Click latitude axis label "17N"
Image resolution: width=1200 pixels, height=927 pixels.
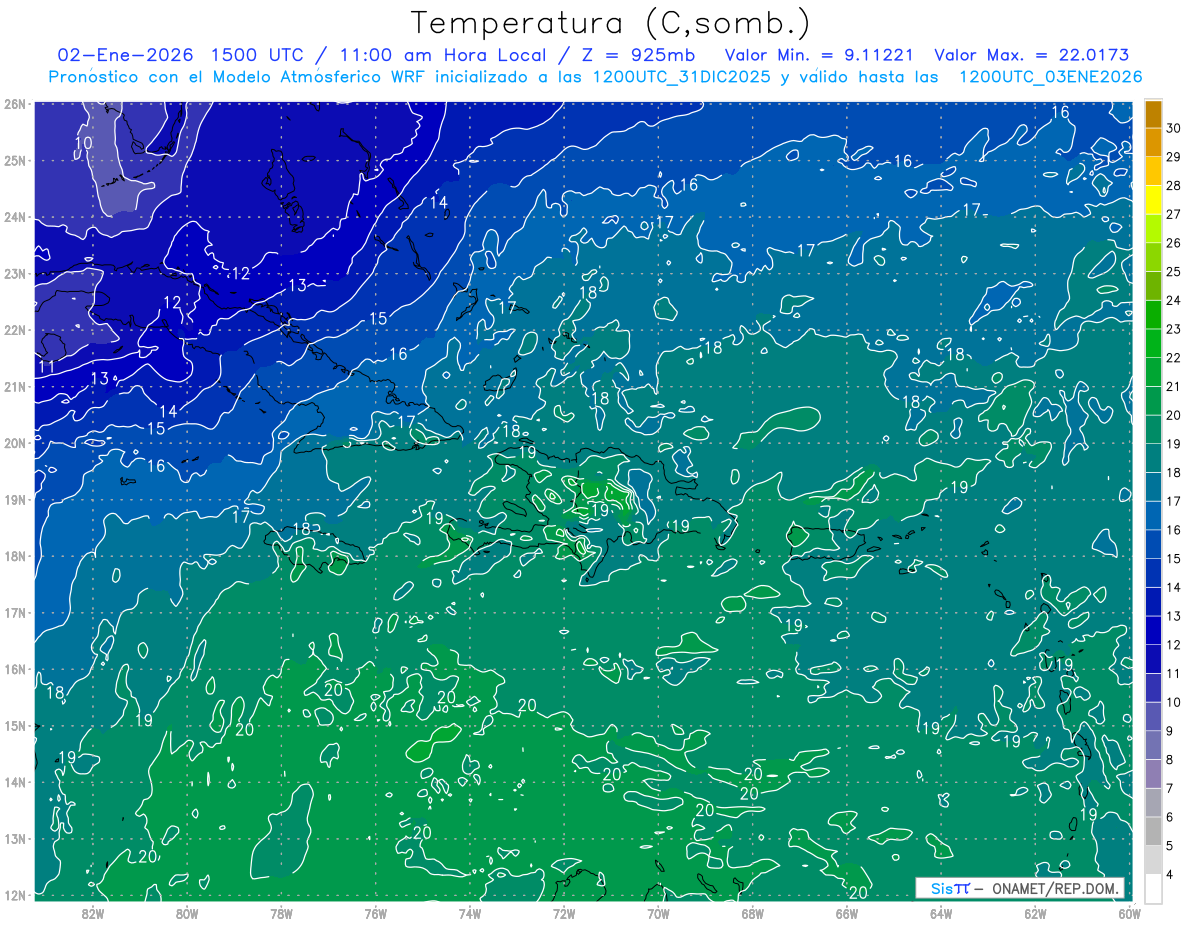click(x=14, y=613)
